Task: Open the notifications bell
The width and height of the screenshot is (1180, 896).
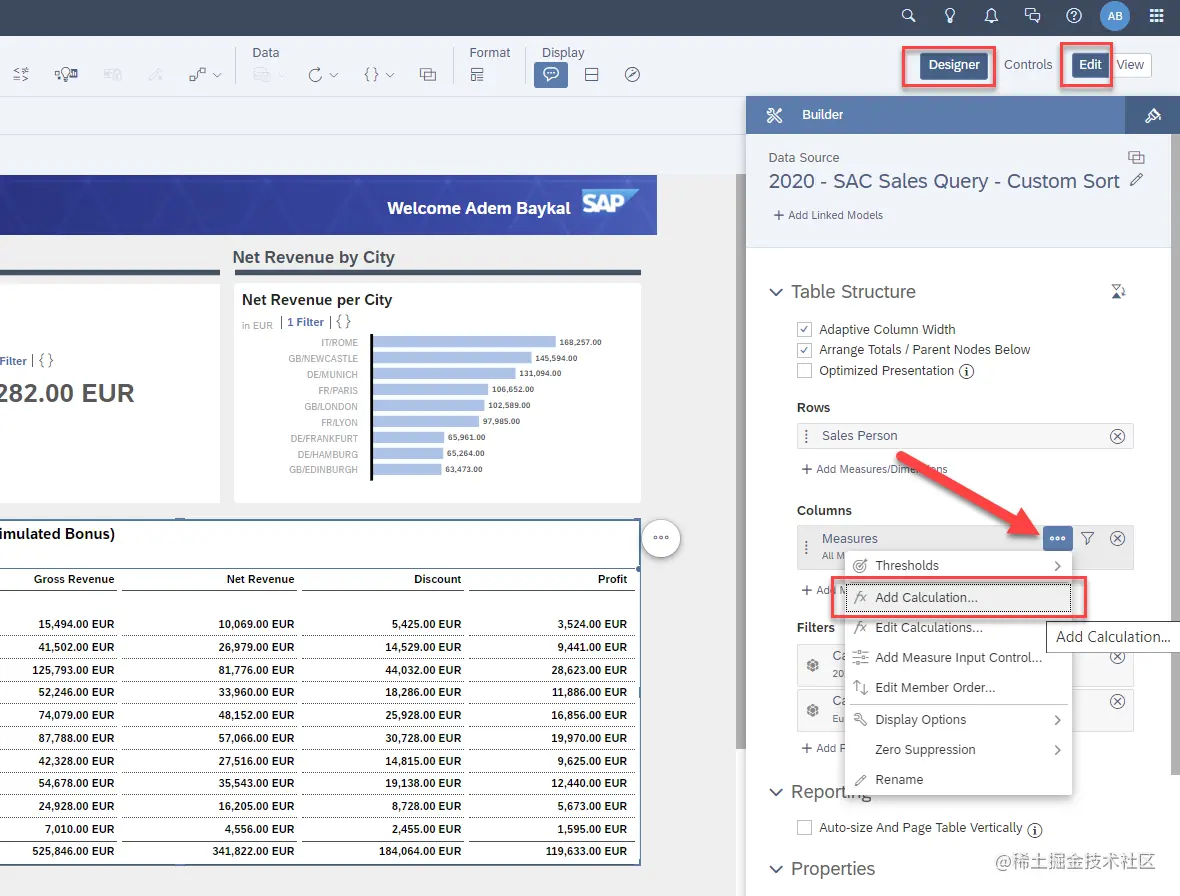Action: pos(991,16)
